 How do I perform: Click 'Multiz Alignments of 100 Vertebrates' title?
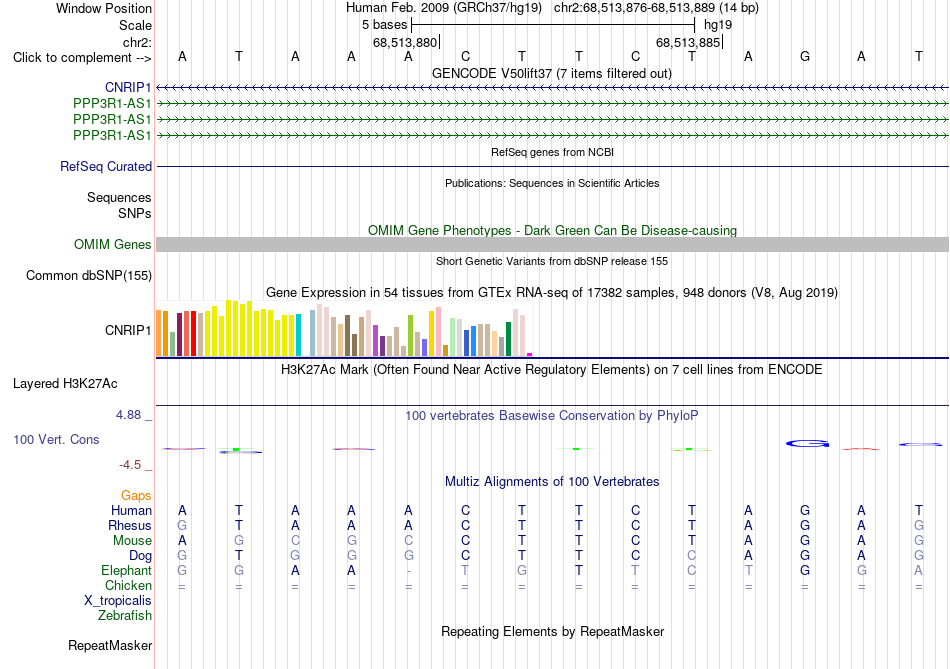tap(552, 482)
